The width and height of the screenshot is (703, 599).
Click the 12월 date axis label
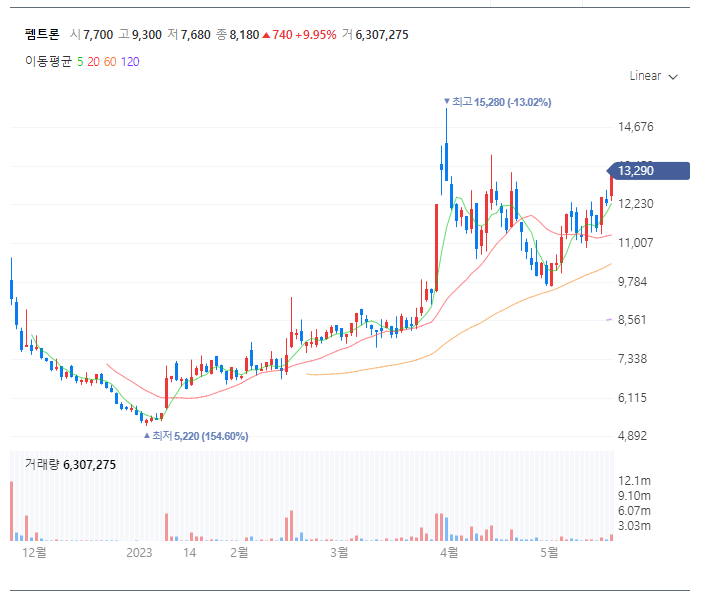click(x=34, y=552)
